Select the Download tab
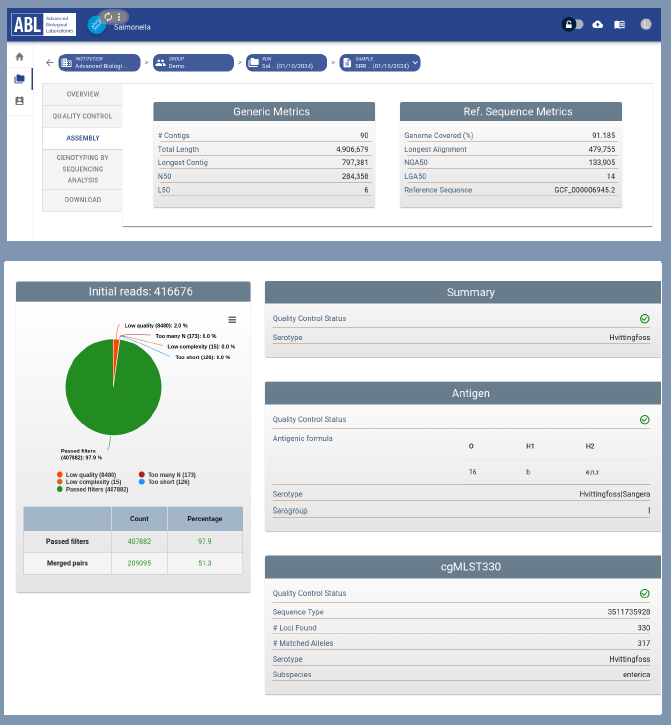Image resolution: width=671 pixels, height=725 pixels. pos(83,200)
